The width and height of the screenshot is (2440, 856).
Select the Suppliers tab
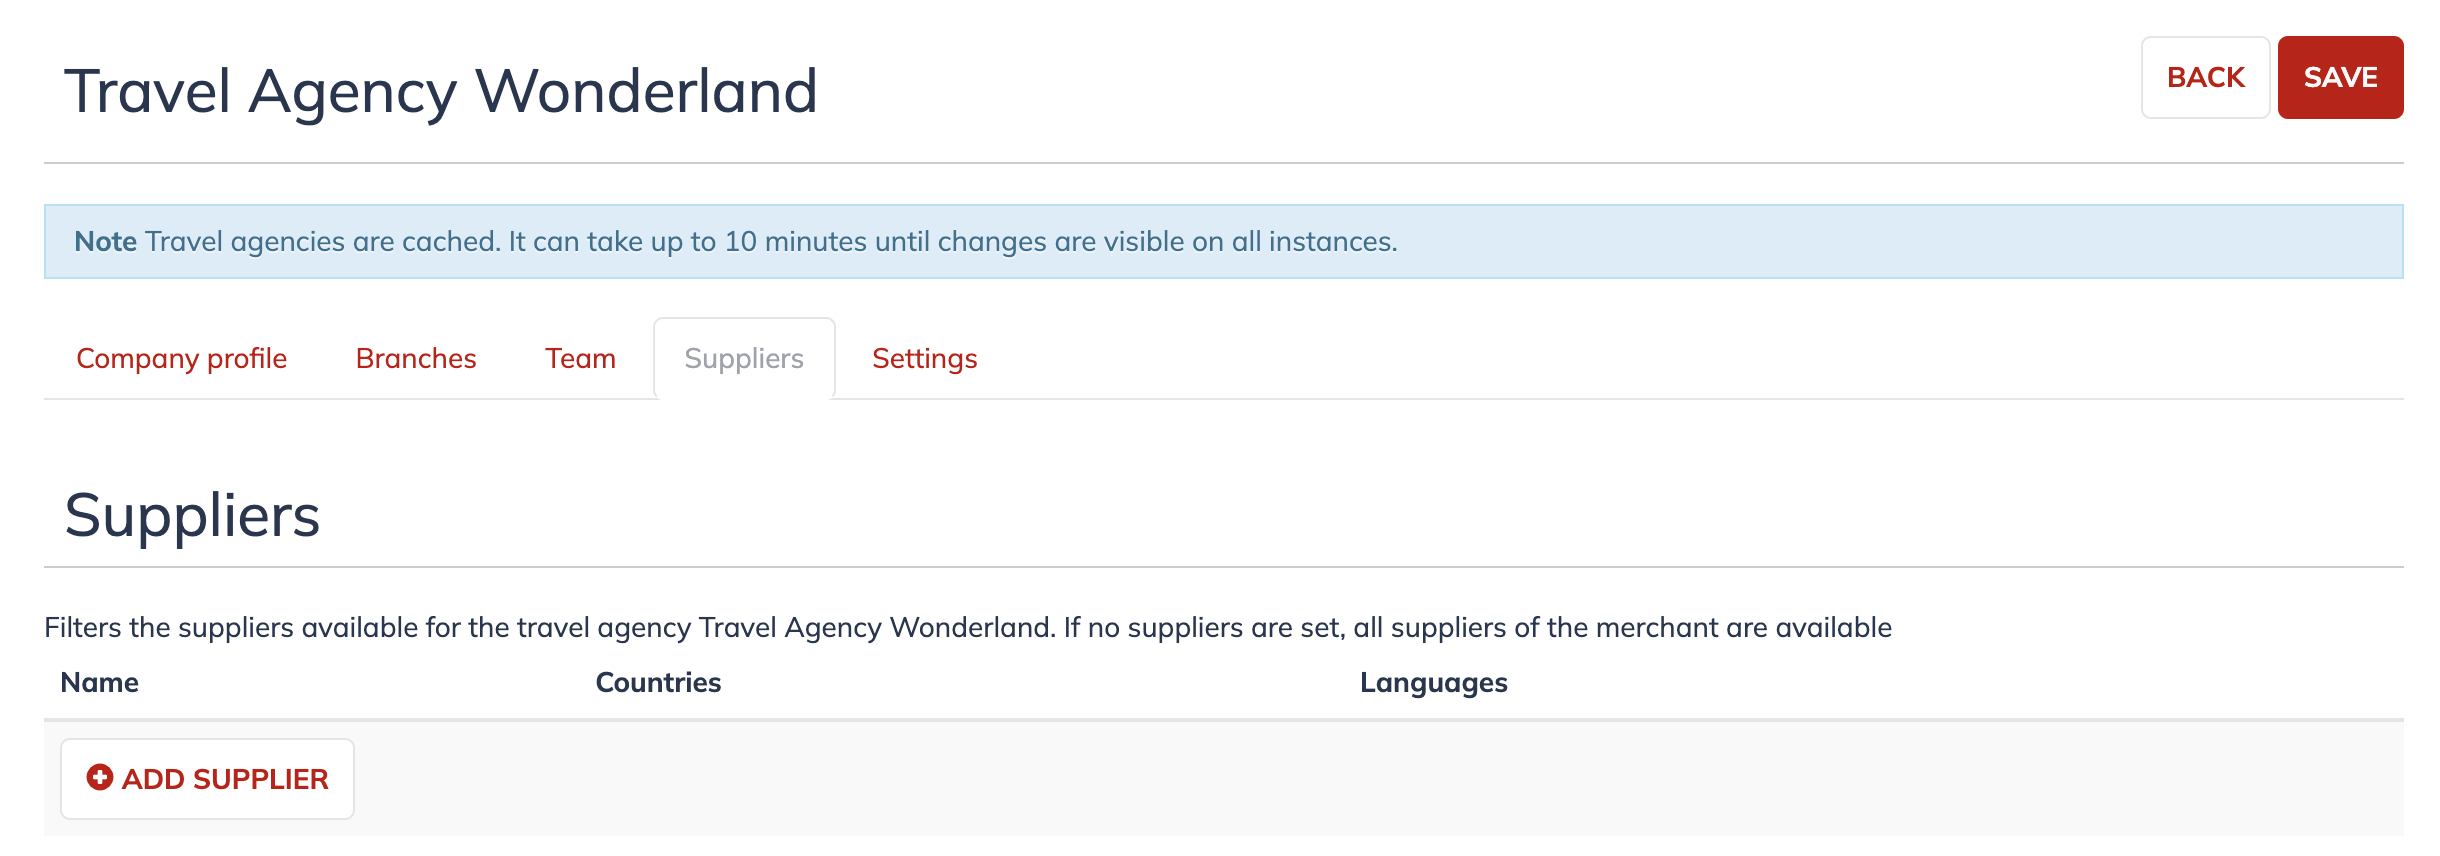click(744, 358)
